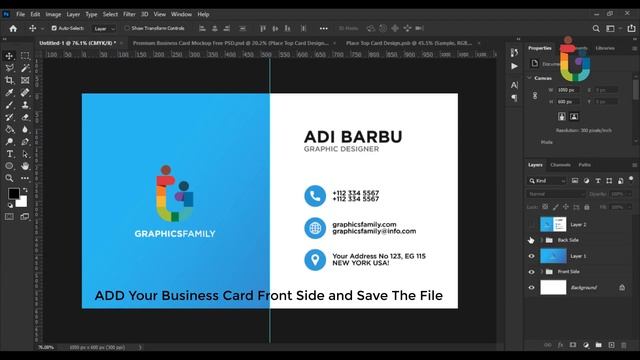
Task: Hide the Front Side group
Action: pyautogui.click(x=531, y=271)
